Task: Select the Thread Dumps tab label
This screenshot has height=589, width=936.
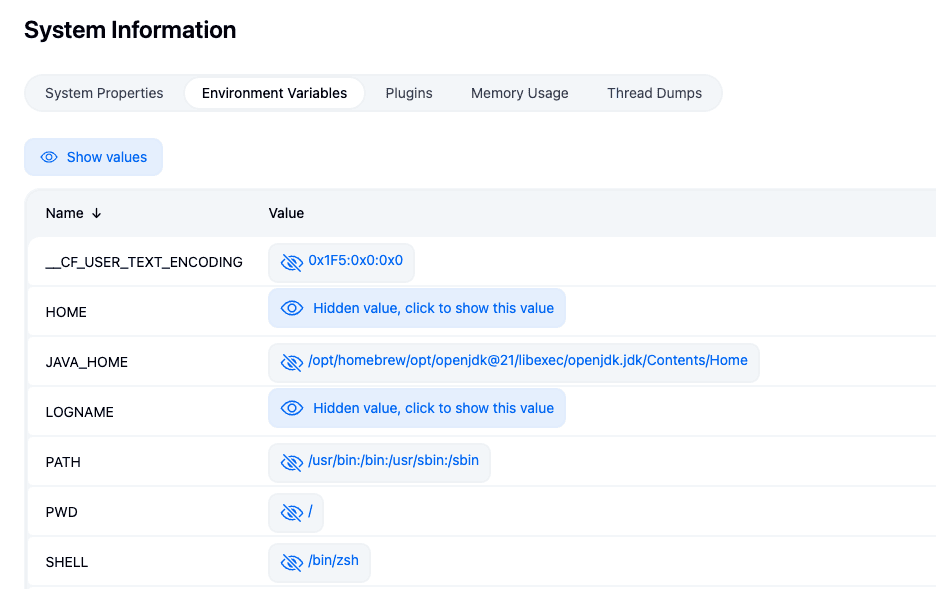Action: (655, 92)
